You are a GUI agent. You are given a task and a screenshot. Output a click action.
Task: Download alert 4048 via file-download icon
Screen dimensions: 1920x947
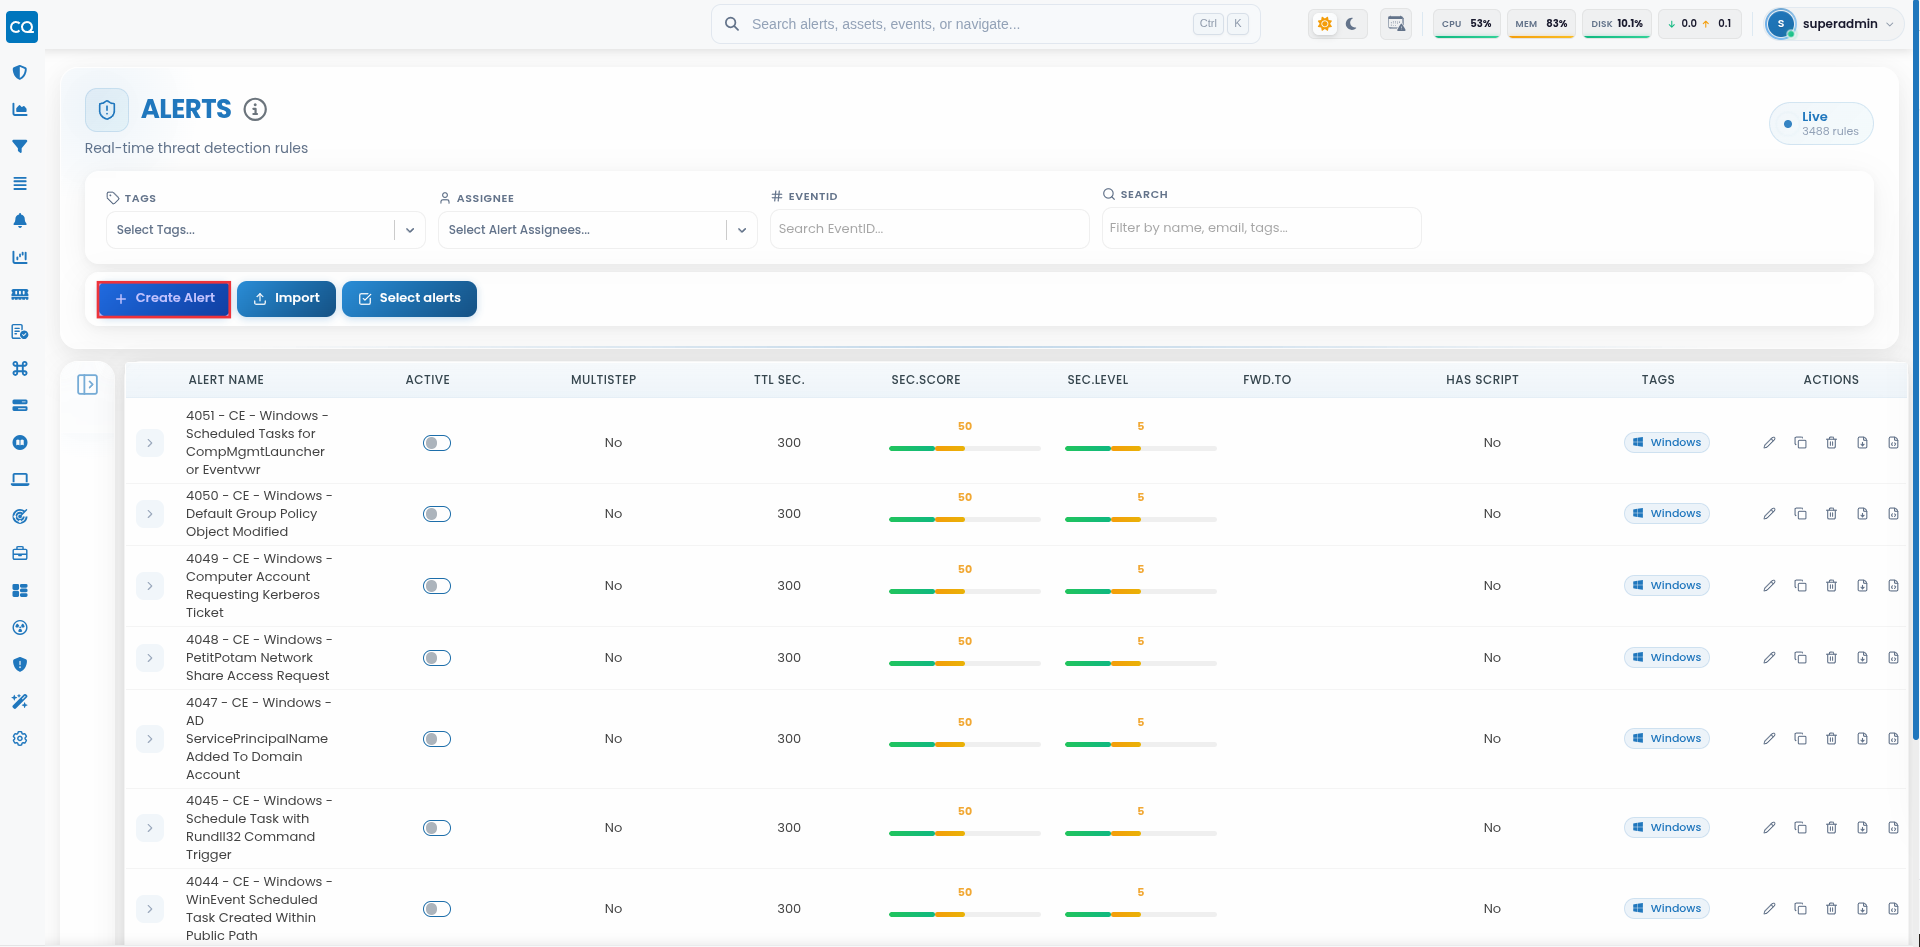(x=1862, y=658)
